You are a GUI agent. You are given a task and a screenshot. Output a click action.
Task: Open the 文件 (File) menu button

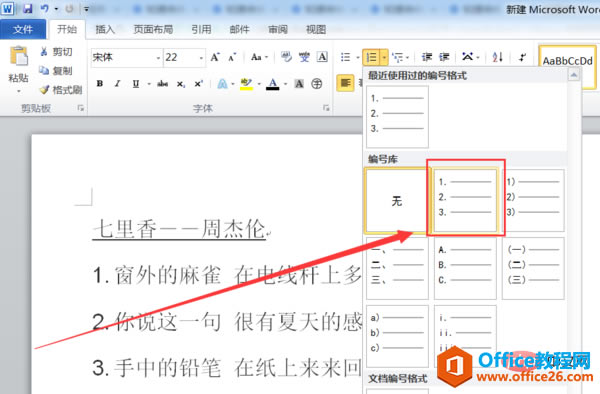tap(23, 29)
